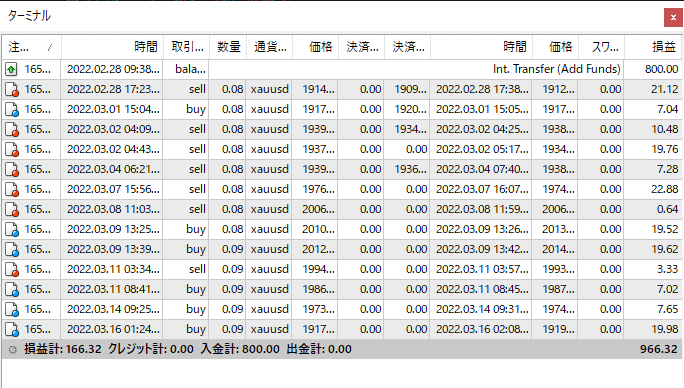Click the sell order icon dated 2022.03.04 06:21
This screenshot has height=388, width=684.
(12, 169)
